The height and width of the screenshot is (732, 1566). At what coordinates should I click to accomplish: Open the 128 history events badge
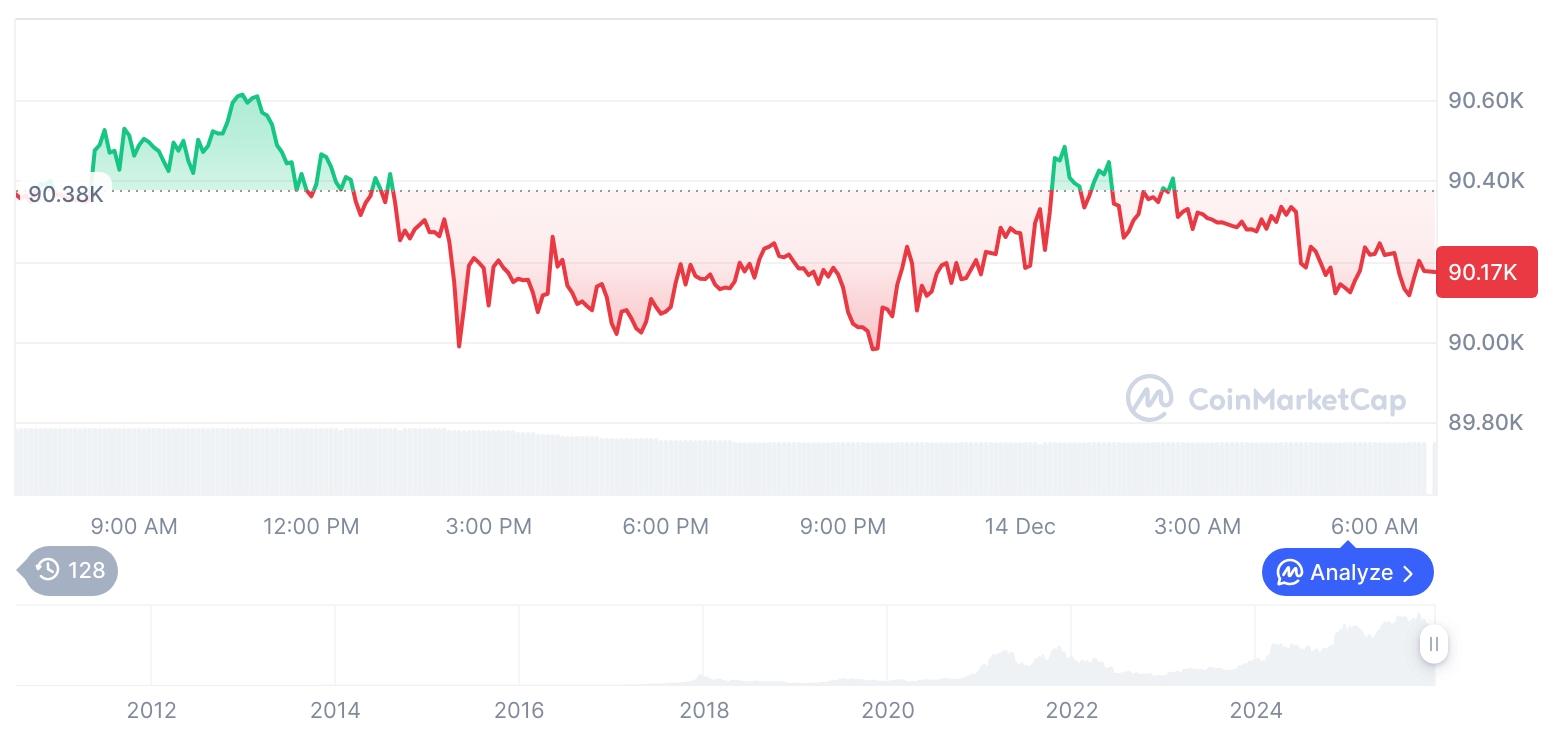coord(70,571)
